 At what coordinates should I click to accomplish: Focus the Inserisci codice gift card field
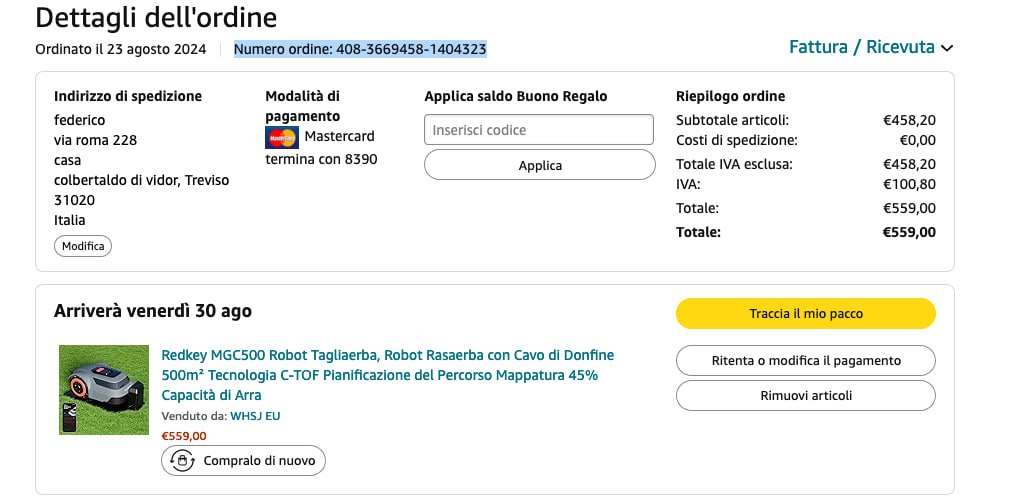539,130
